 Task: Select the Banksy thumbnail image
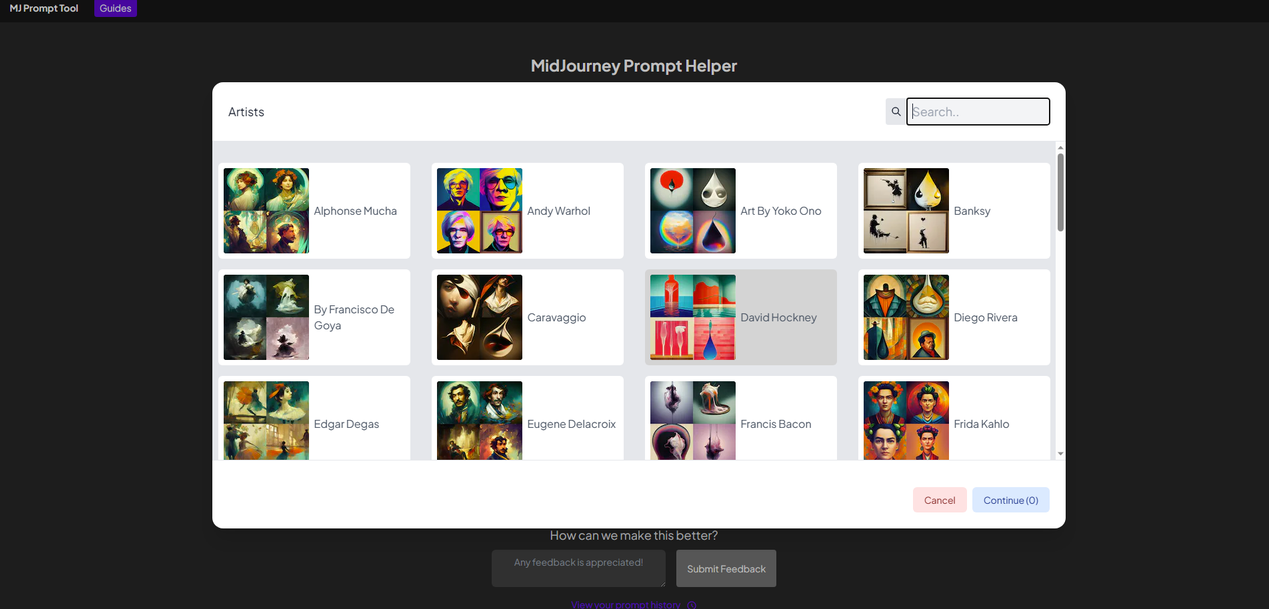[x=906, y=211]
